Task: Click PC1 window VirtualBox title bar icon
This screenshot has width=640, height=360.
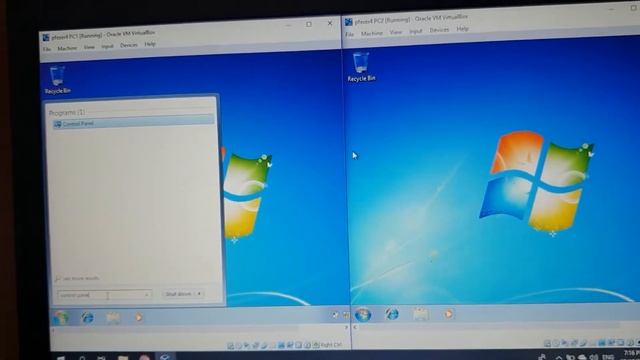Action: [x=46, y=38]
